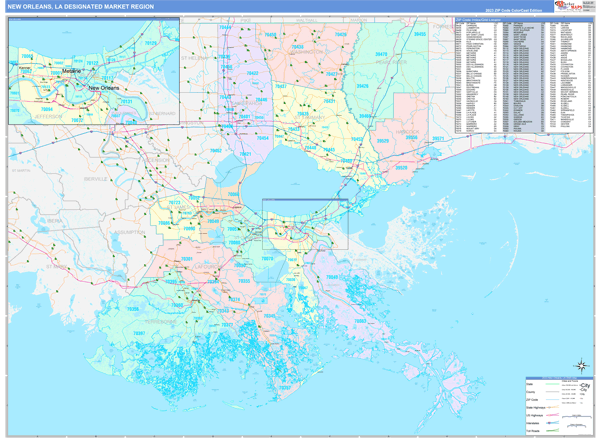Click the large 'City' sample in legend
The image size is (600, 438).
point(585,385)
